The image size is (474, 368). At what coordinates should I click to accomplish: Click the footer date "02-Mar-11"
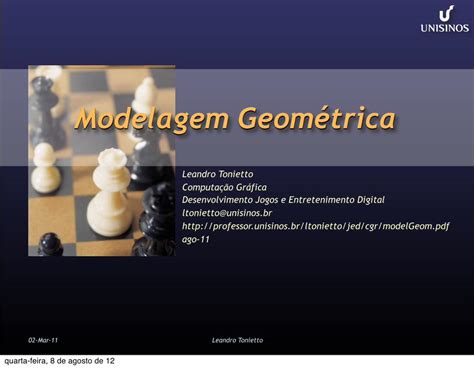coord(43,340)
